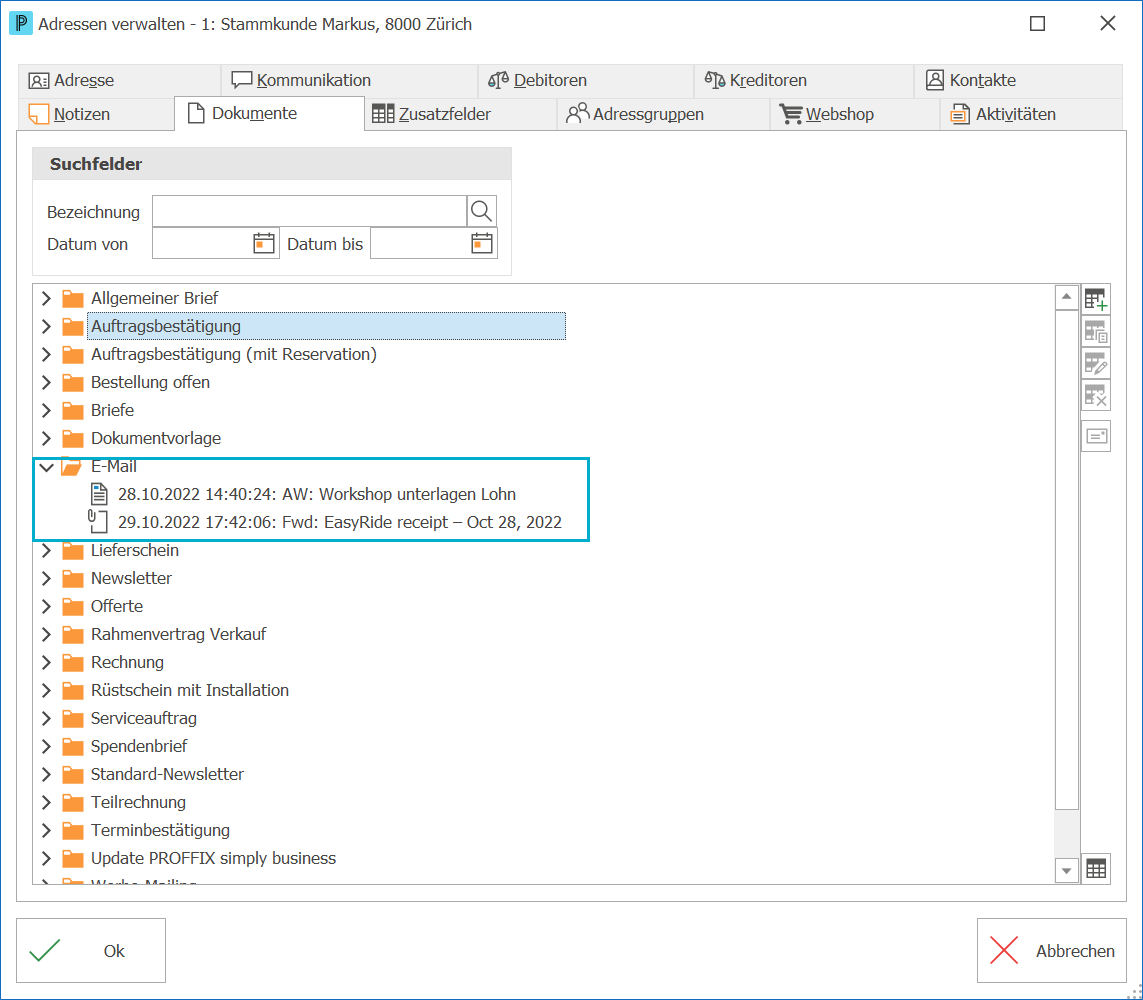
Task: Click the scroll down arrow of document list
Action: coord(1066,871)
